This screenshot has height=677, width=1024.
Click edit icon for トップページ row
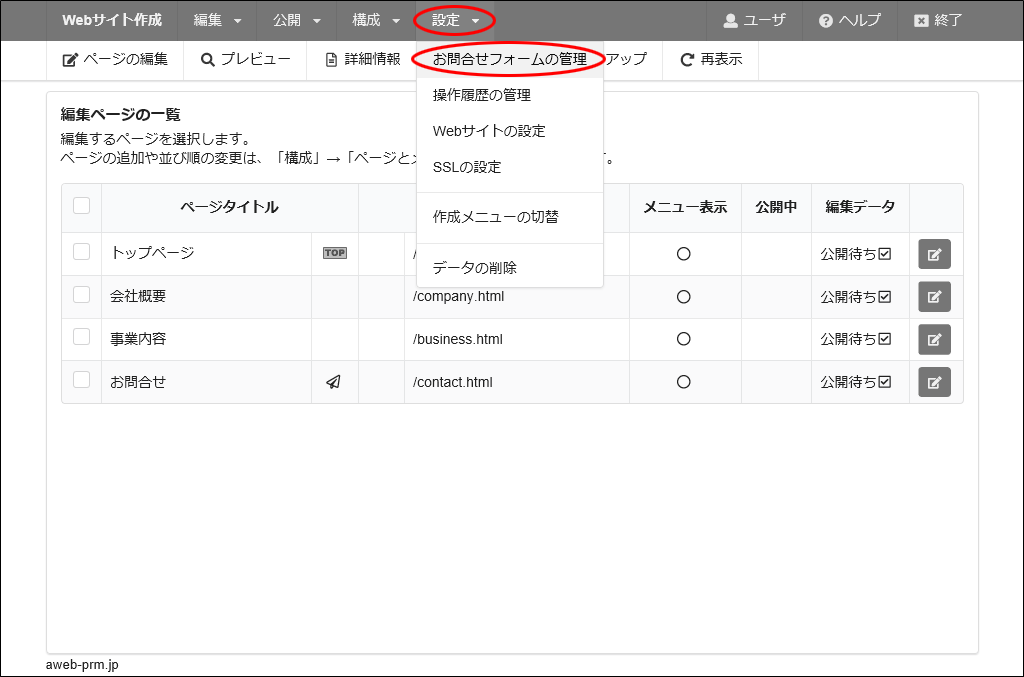934,254
